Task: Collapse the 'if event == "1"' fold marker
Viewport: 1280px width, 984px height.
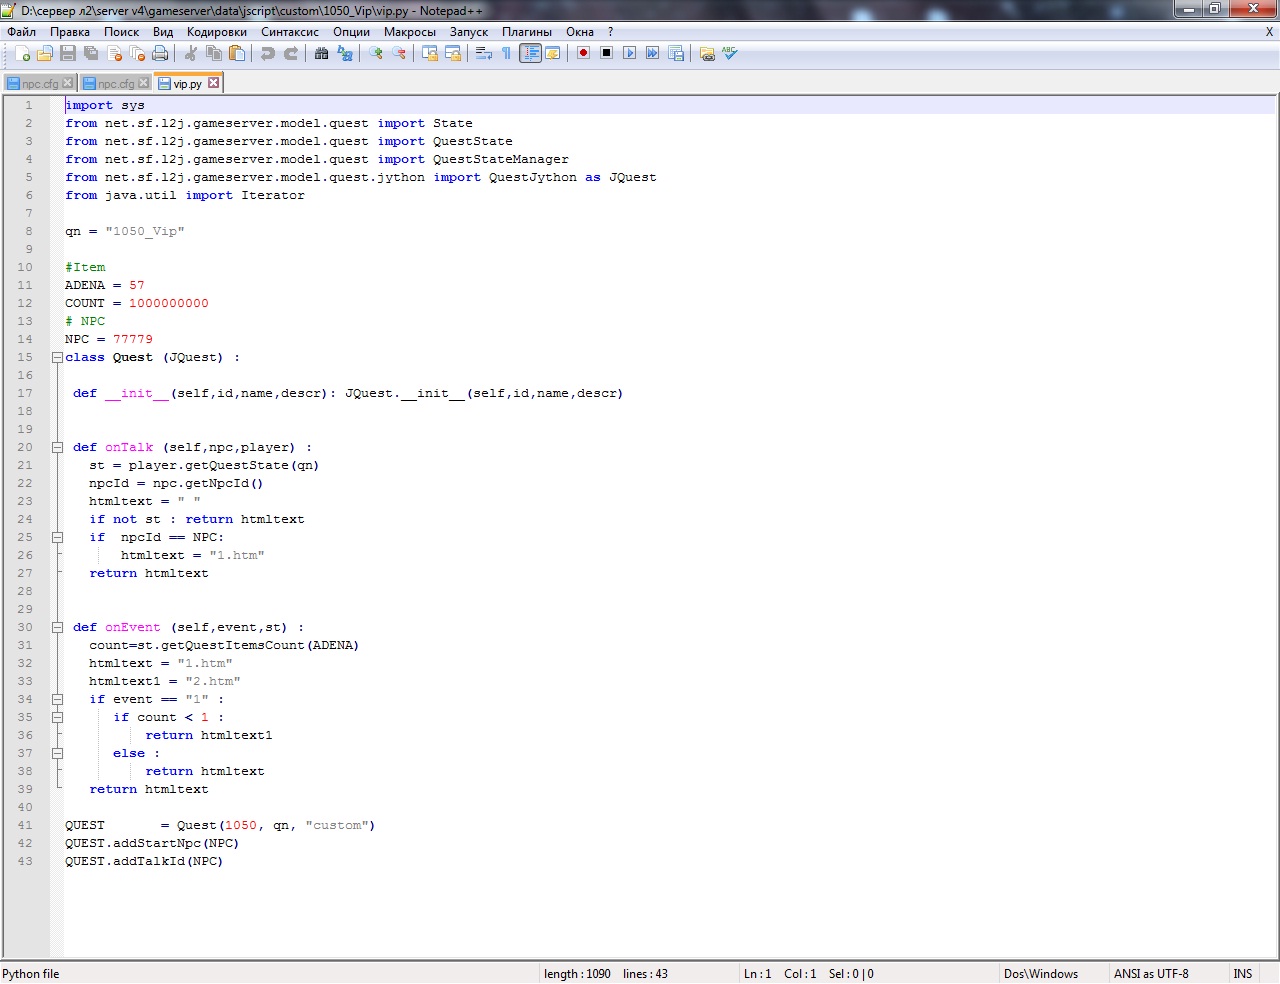Action: pyautogui.click(x=57, y=699)
